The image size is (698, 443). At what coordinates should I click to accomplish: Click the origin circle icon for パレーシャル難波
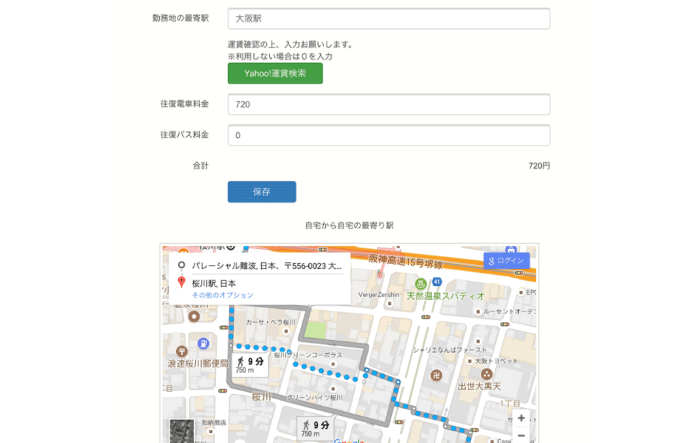[x=181, y=266]
